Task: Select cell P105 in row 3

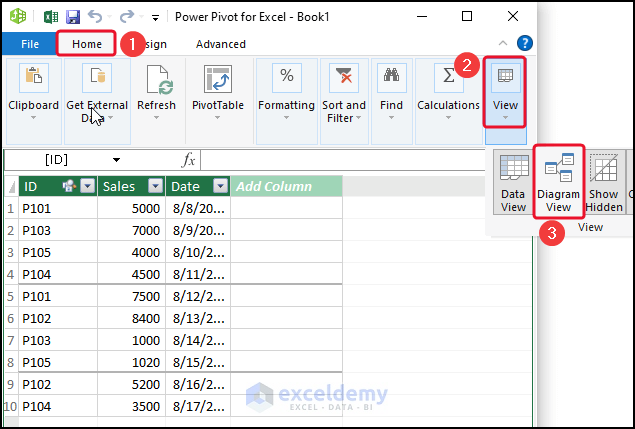Action: click(x=58, y=252)
